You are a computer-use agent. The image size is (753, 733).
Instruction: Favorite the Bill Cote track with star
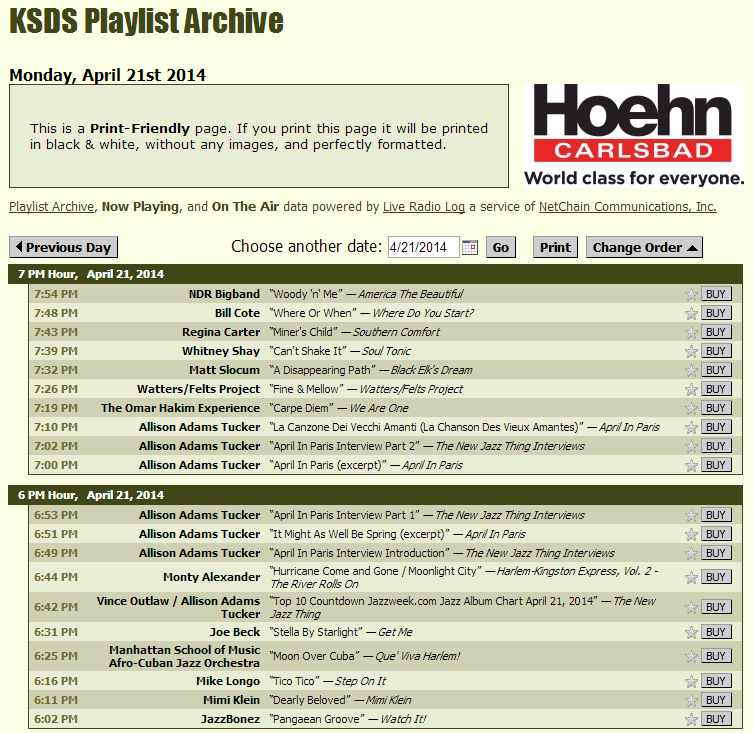691,313
